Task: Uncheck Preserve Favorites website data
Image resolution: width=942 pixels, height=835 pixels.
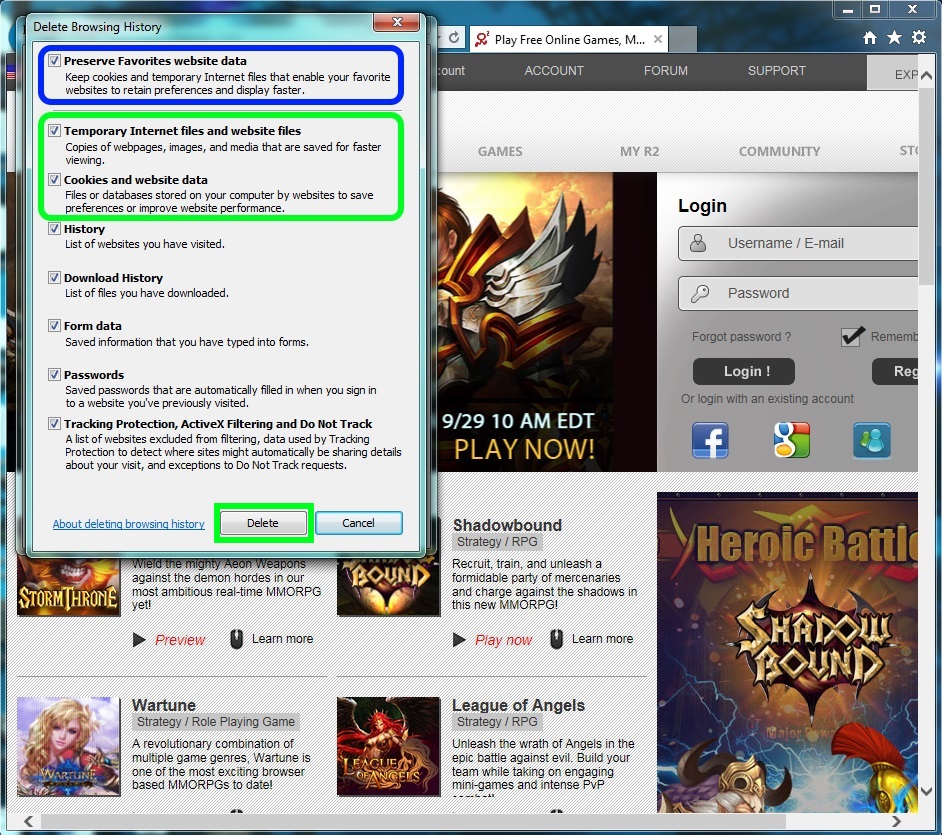Action: 55,61
